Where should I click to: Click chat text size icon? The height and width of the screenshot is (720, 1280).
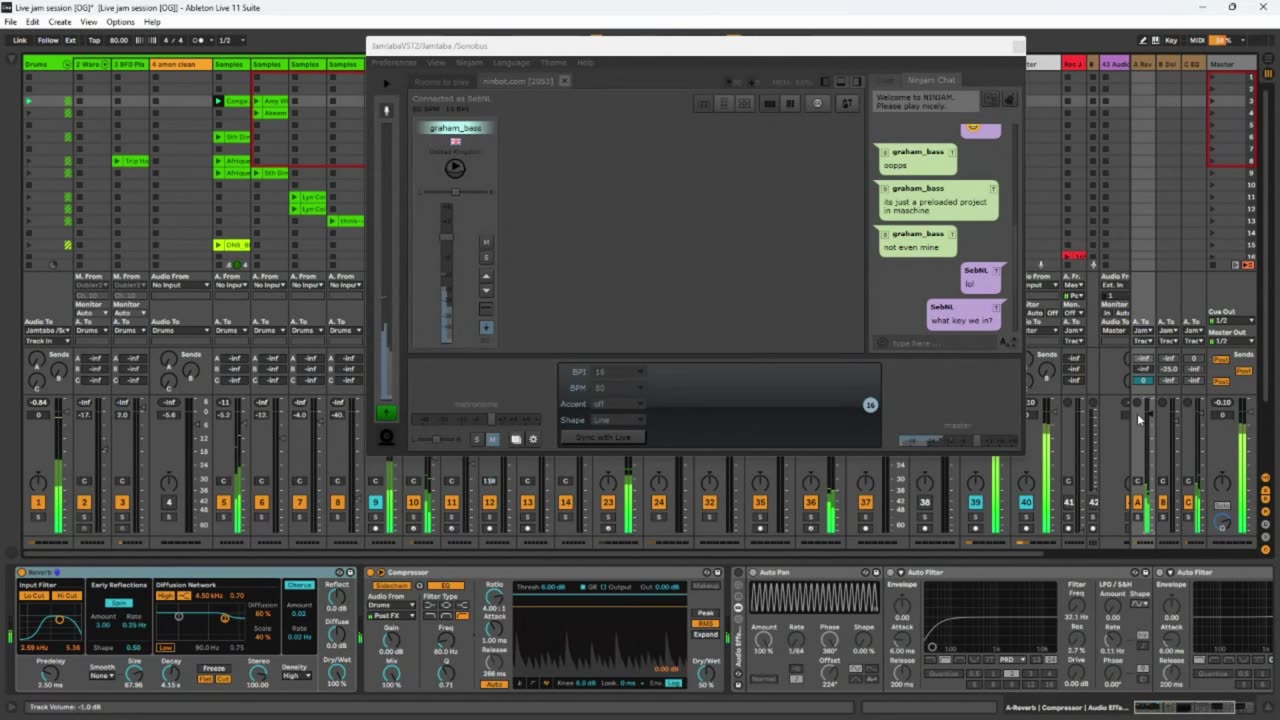point(1007,342)
